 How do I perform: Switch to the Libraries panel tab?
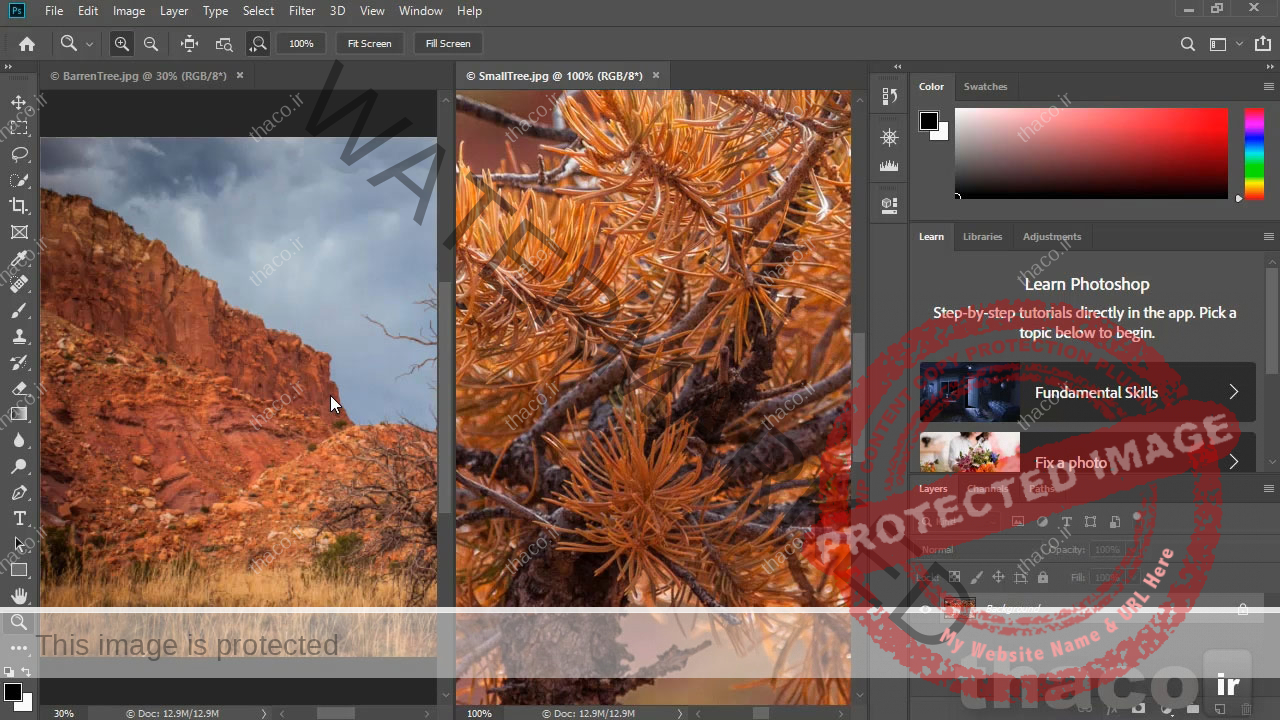[982, 237]
